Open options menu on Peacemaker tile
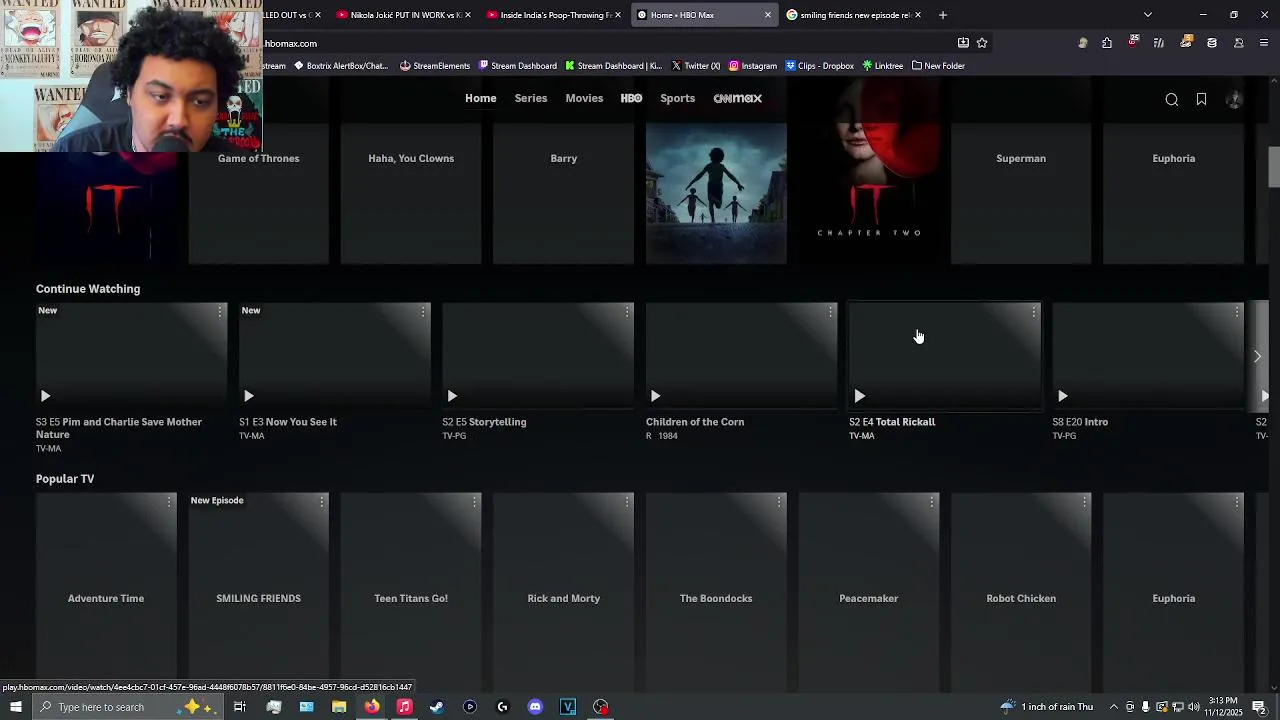 (x=931, y=502)
